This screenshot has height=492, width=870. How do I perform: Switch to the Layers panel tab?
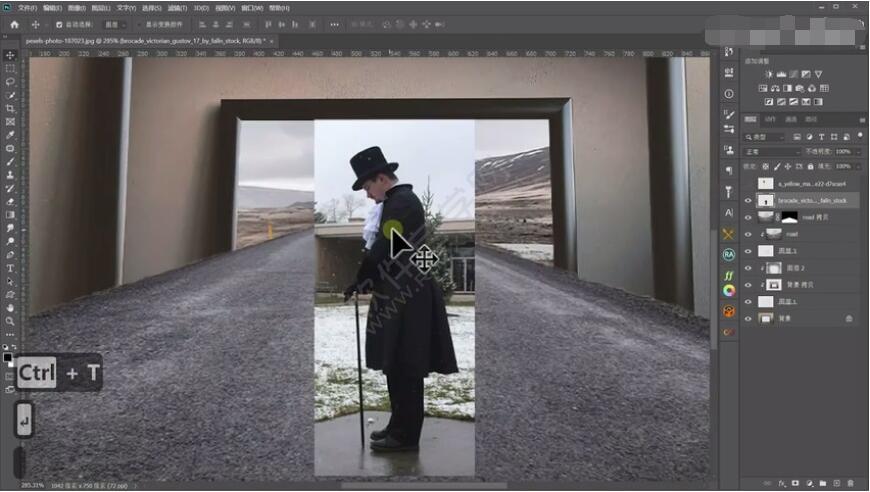click(751, 119)
